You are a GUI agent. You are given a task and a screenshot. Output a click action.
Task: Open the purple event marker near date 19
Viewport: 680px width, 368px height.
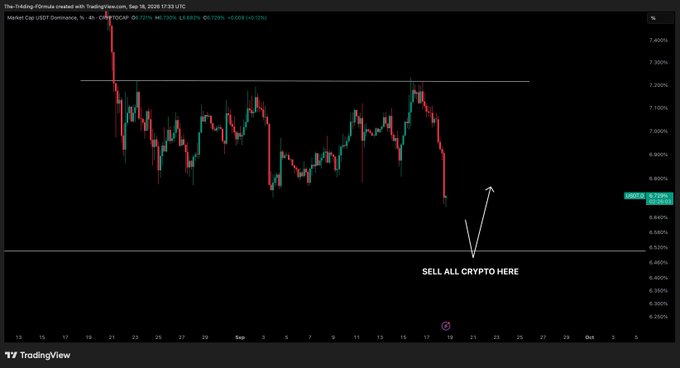point(445,326)
